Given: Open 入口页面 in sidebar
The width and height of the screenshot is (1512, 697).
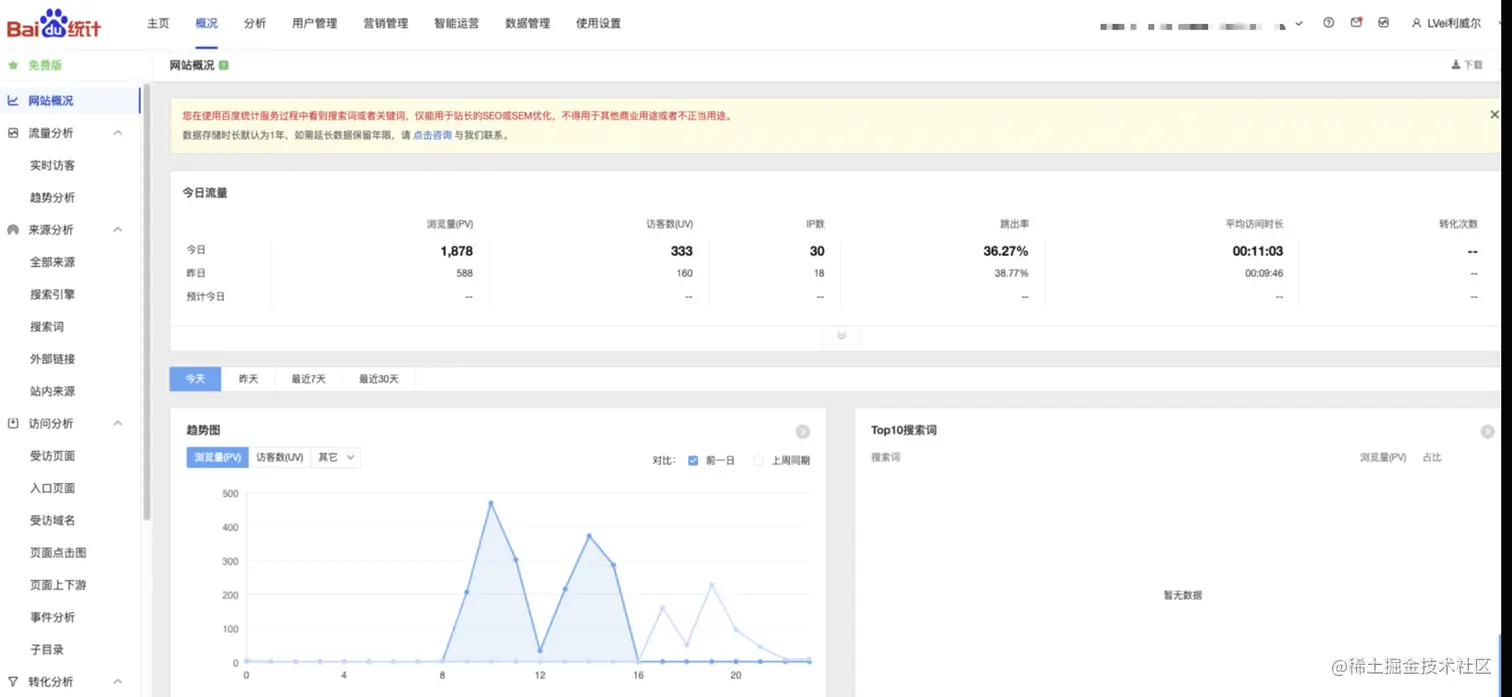Looking at the screenshot, I should pyautogui.click(x=53, y=489).
